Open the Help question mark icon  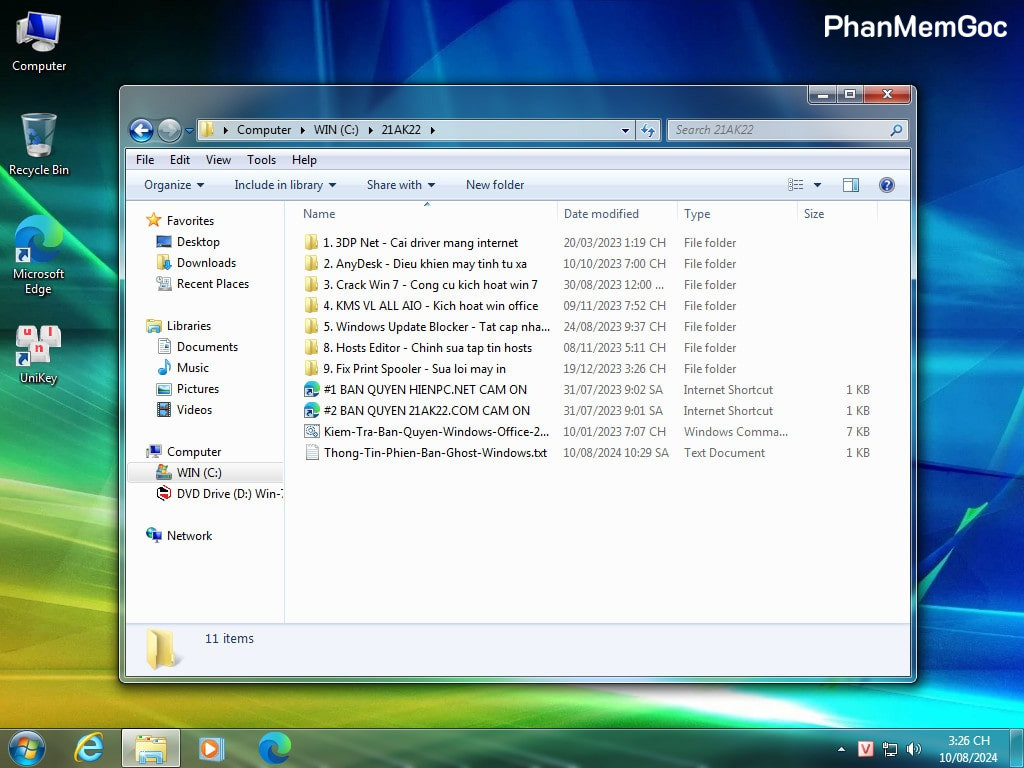(x=886, y=185)
